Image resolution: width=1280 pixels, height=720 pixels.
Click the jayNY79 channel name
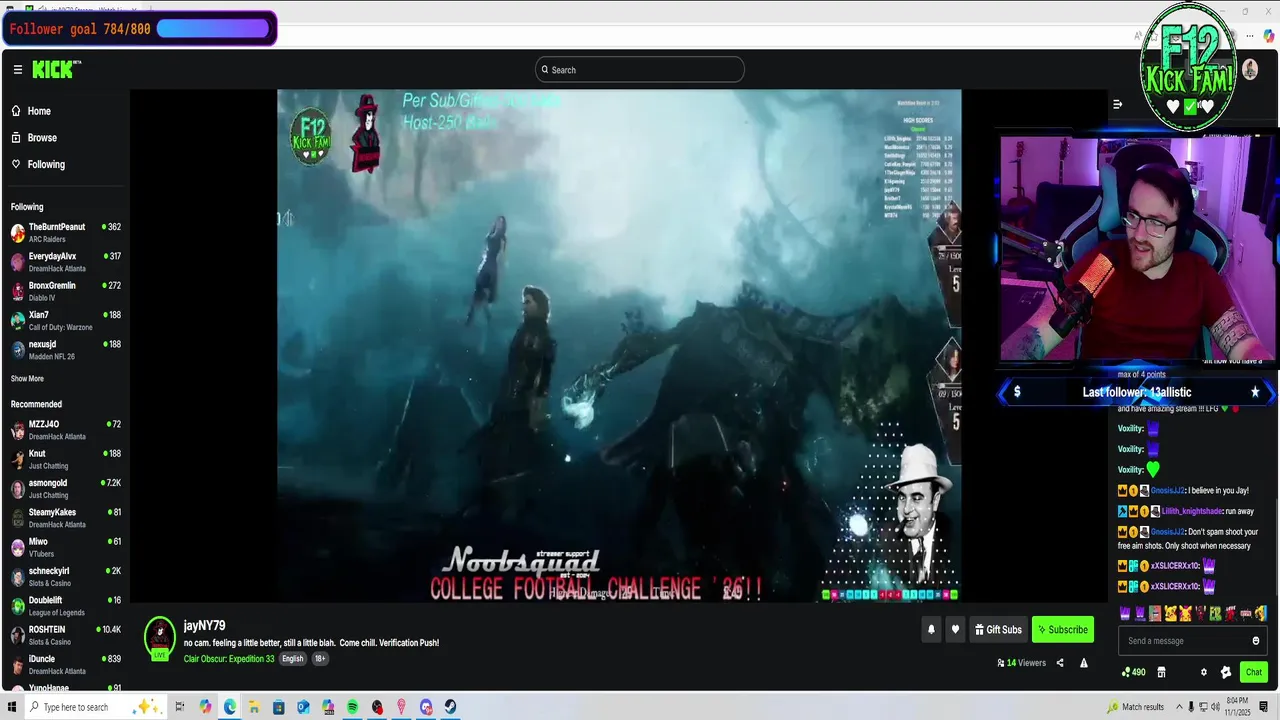click(204, 626)
